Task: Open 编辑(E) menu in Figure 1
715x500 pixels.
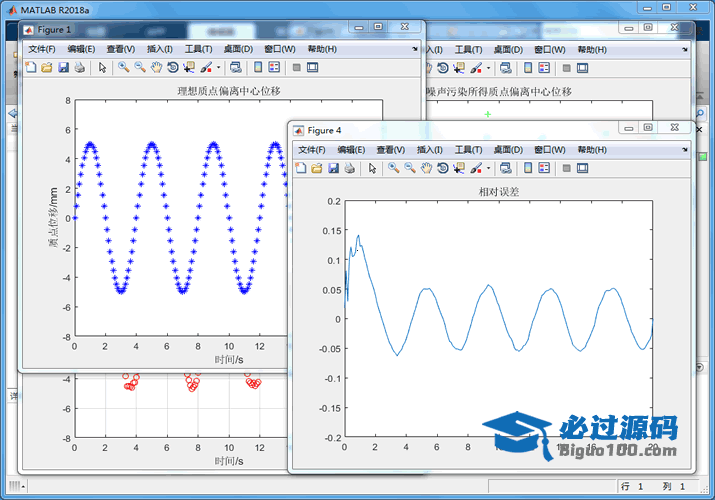Action: 81,49
